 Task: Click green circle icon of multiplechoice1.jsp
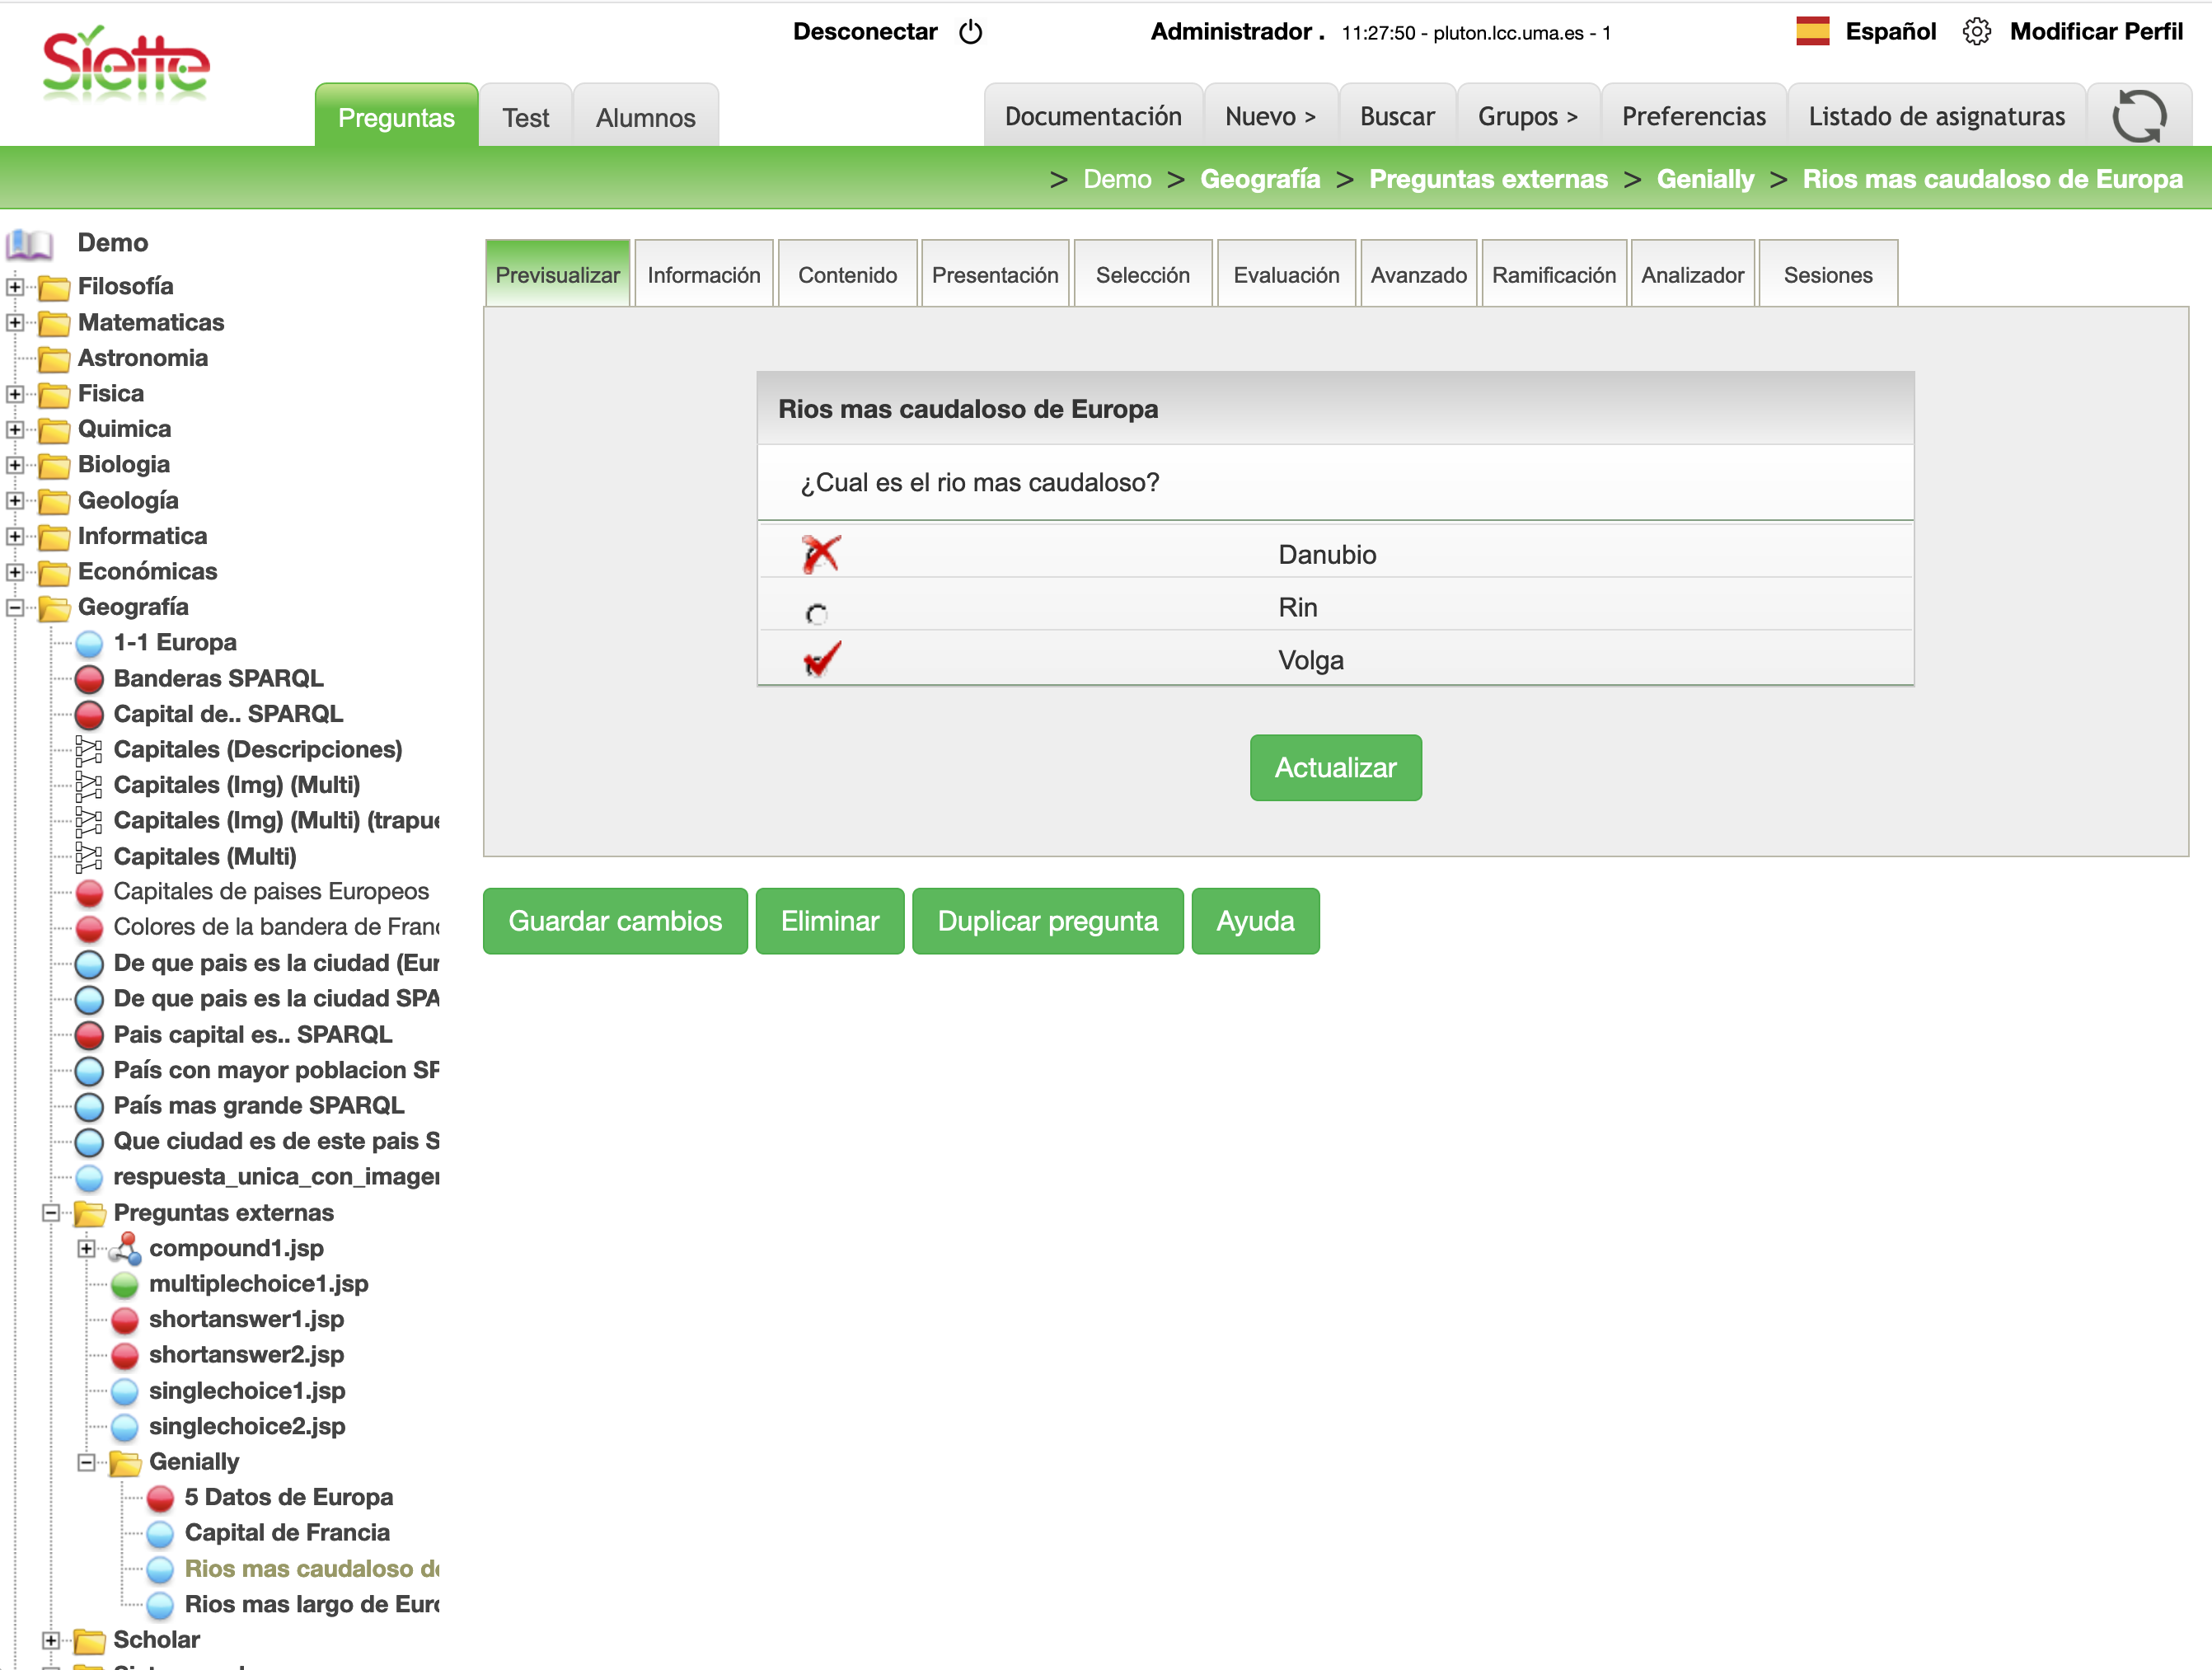coord(125,1284)
